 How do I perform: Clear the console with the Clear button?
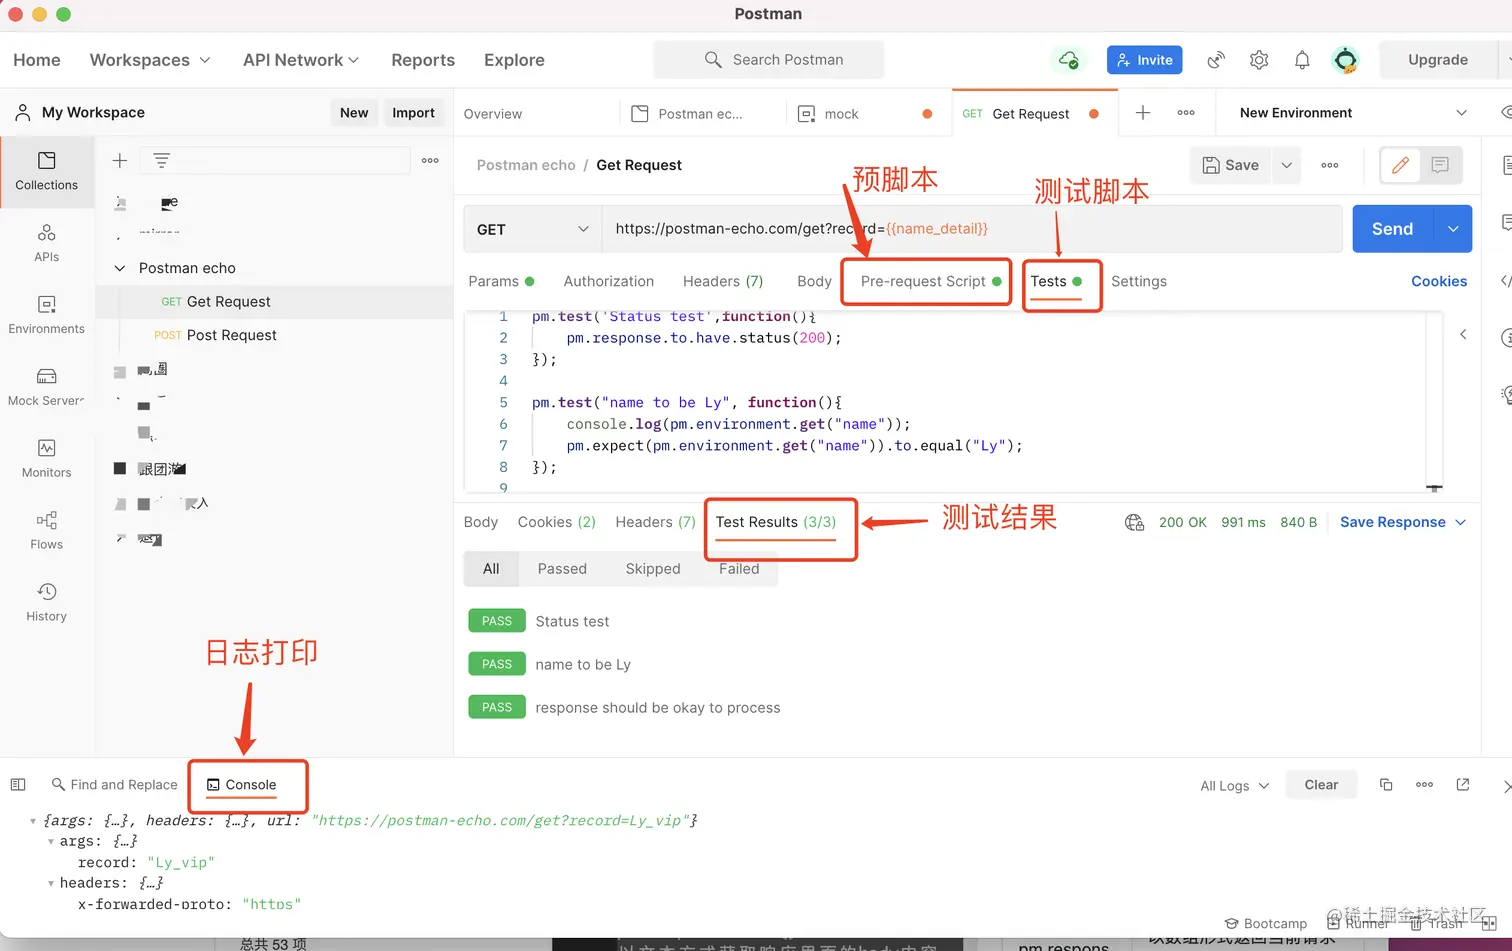click(1321, 785)
